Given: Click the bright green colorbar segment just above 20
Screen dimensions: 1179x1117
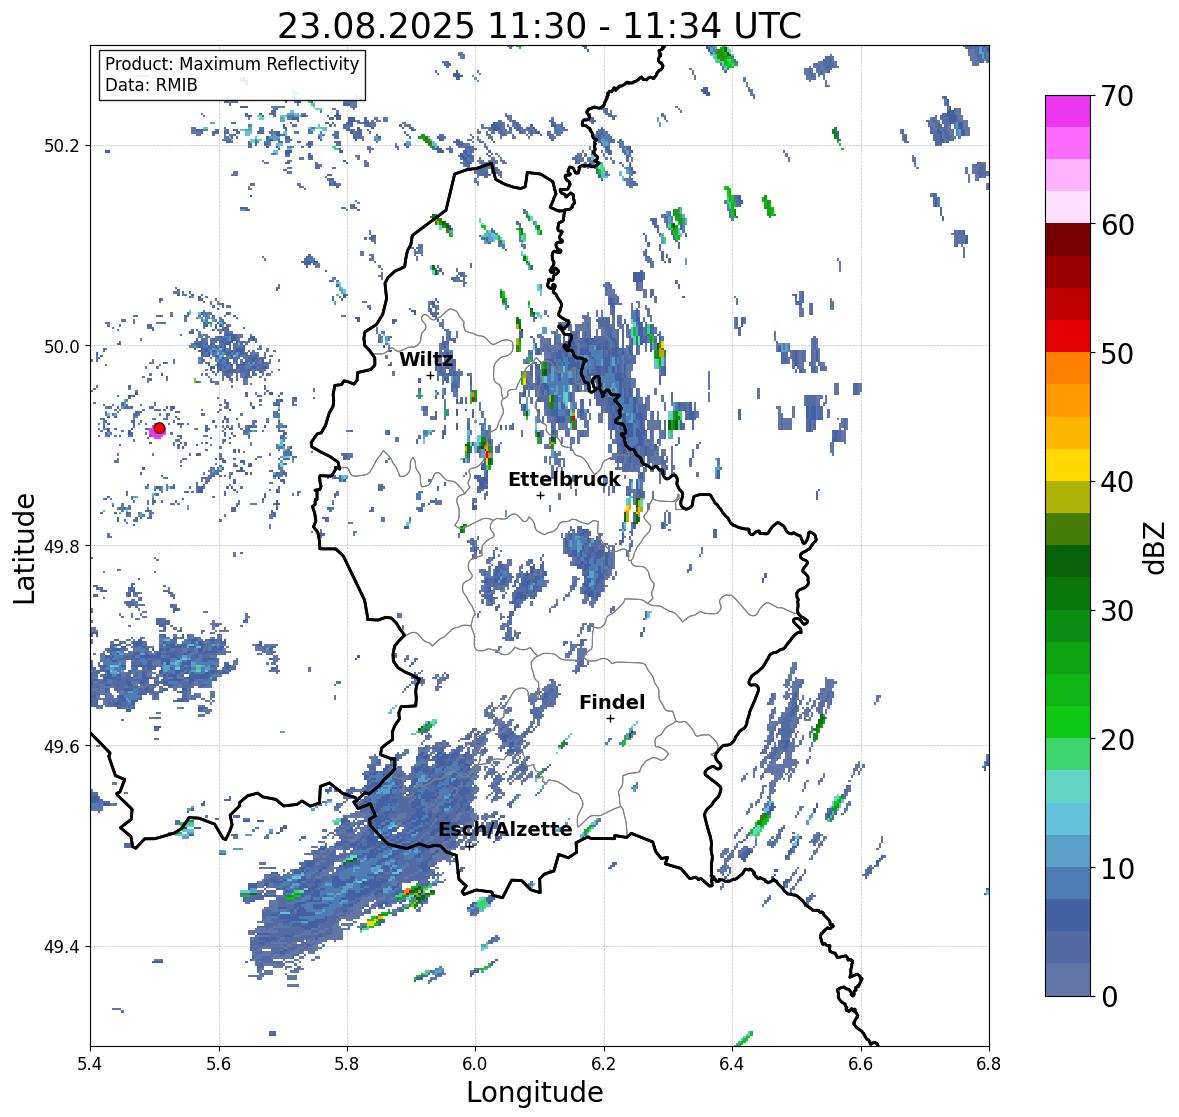Looking at the screenshot, I should [1068, 722].
